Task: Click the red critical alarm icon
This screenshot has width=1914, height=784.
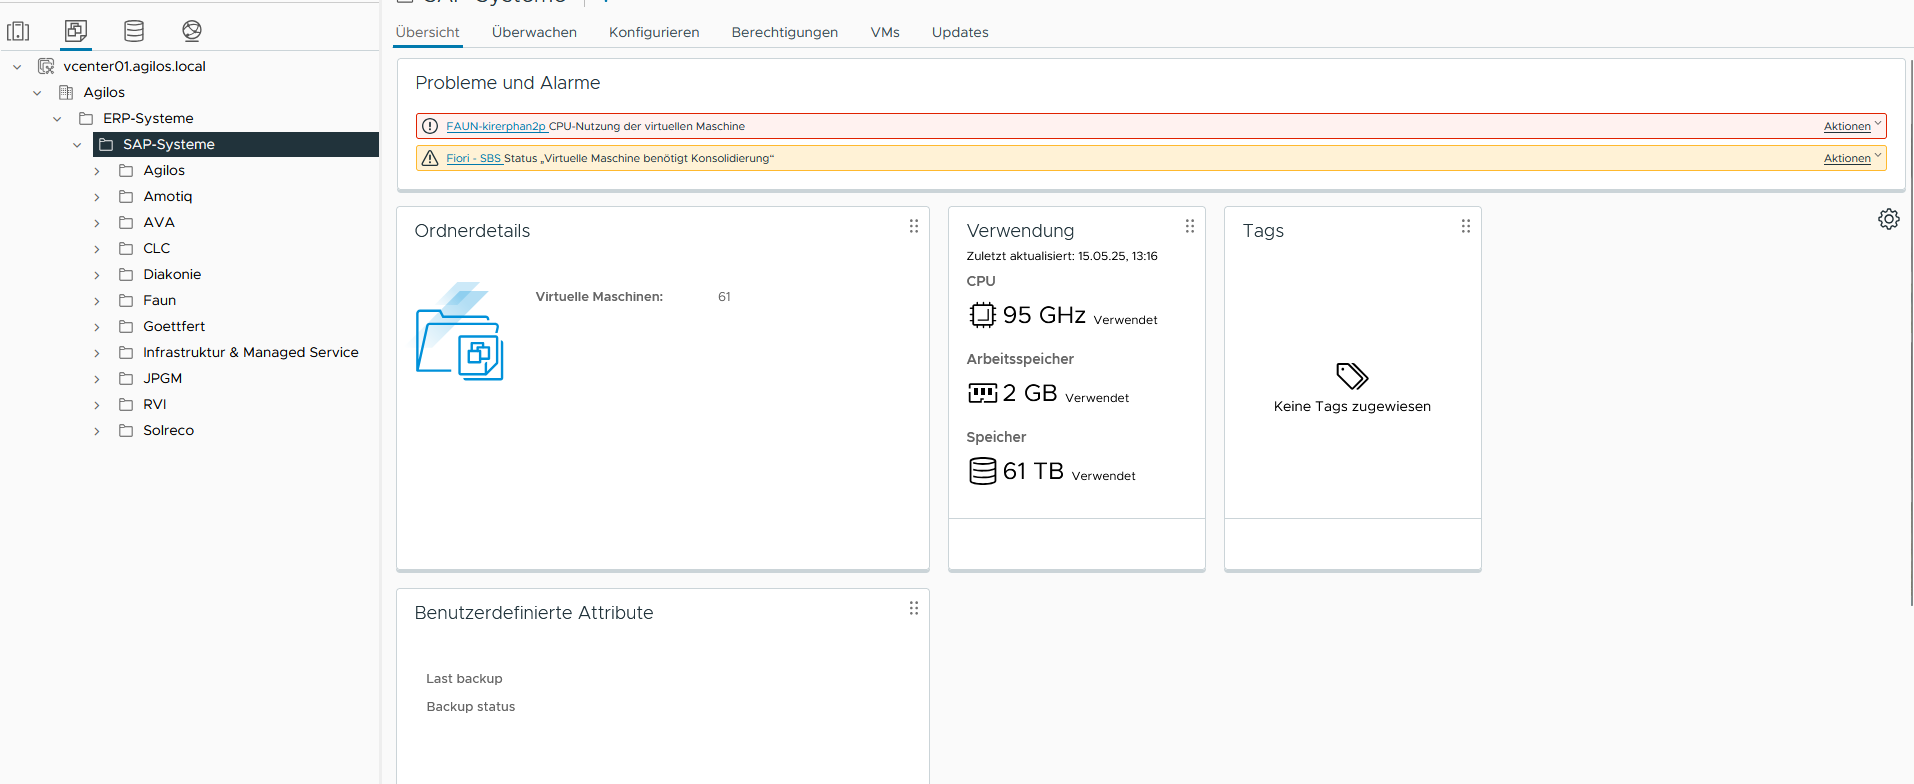Action: pyautogui.click(x=430, y=126)
